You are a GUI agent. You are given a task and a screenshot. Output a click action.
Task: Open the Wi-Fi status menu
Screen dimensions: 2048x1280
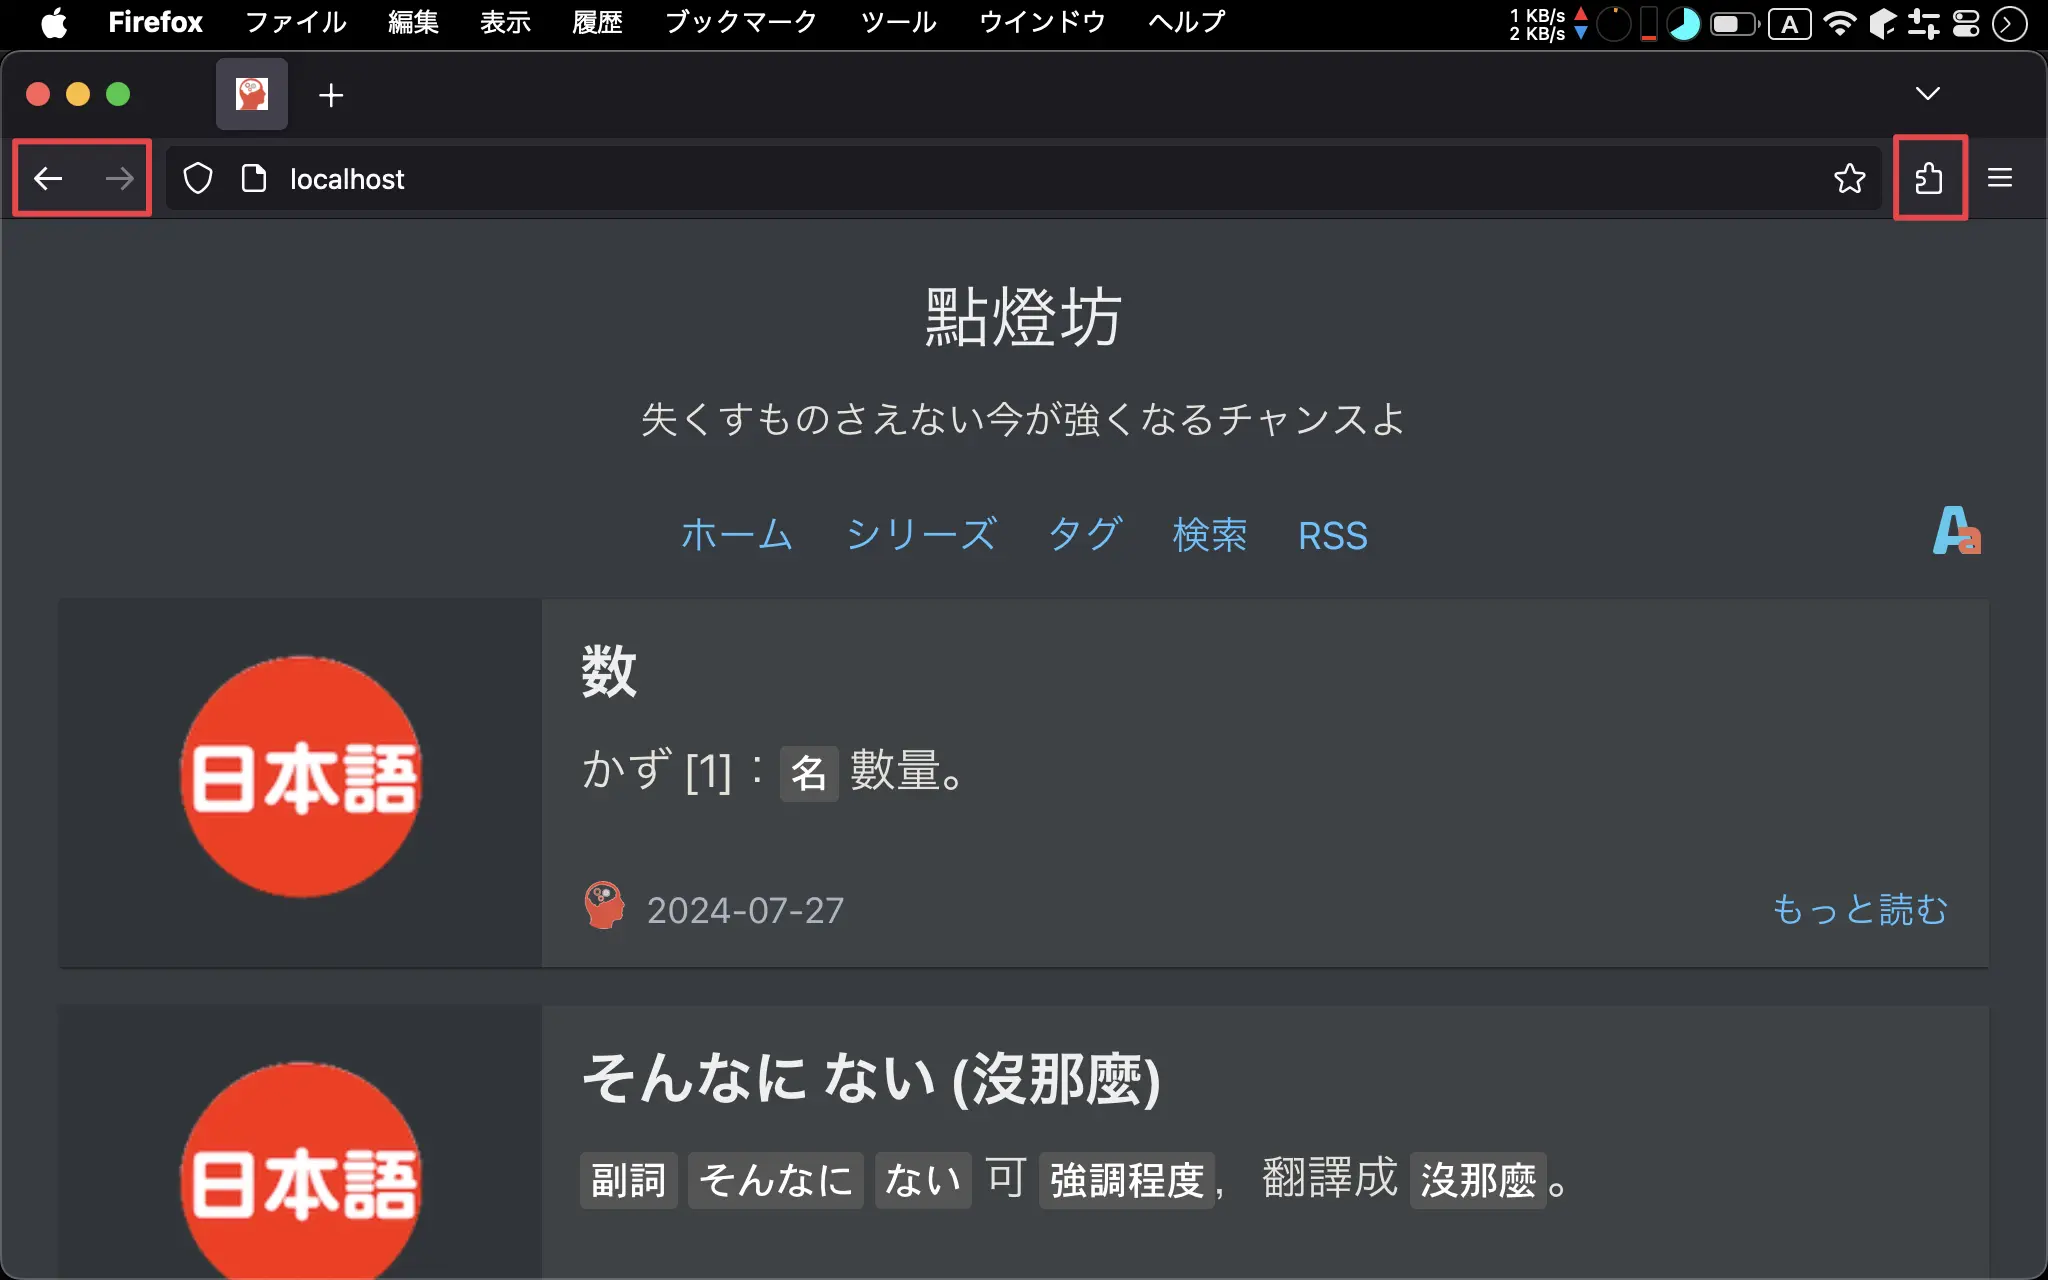coord(1839,24)
